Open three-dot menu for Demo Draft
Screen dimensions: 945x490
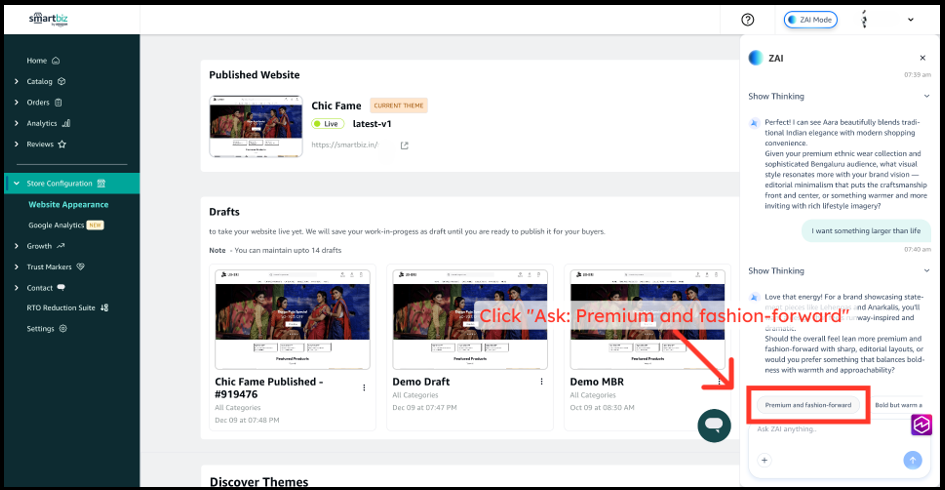tap(541, 382)
